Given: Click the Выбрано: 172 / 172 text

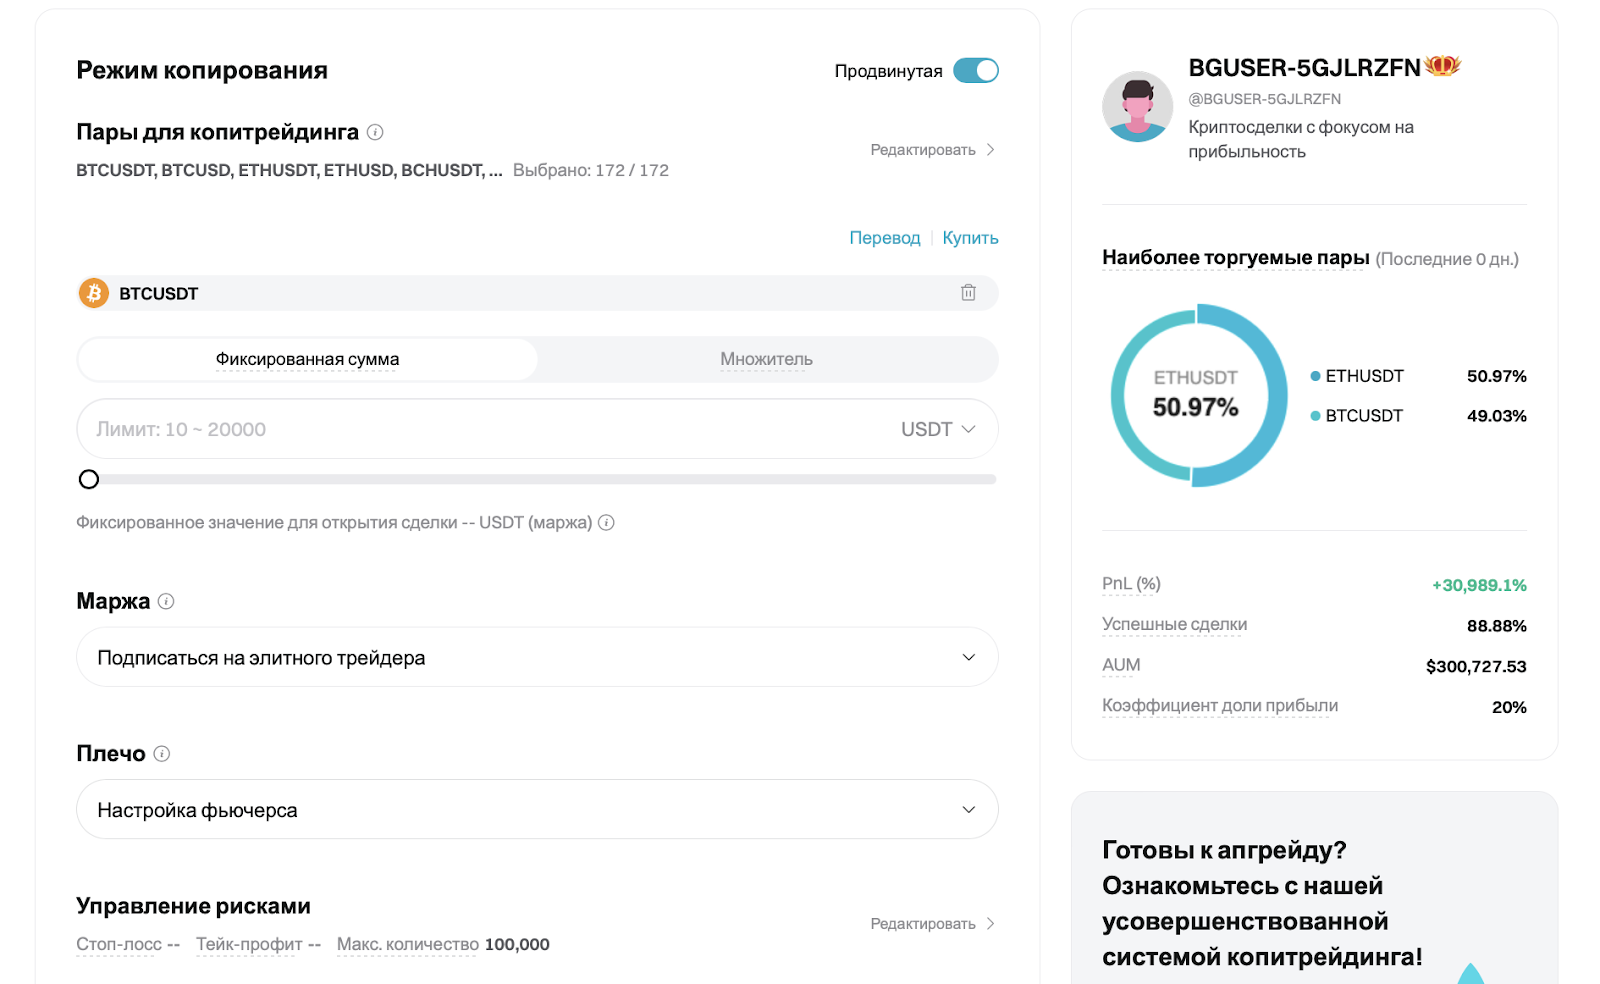Looking at the screenshot, I should click(591, 170).
